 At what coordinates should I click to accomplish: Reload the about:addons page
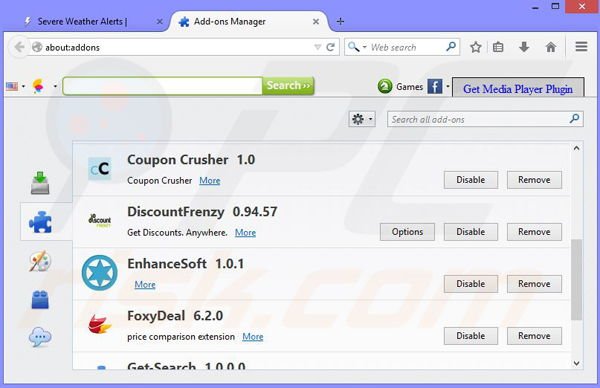[x=331, y=47]
